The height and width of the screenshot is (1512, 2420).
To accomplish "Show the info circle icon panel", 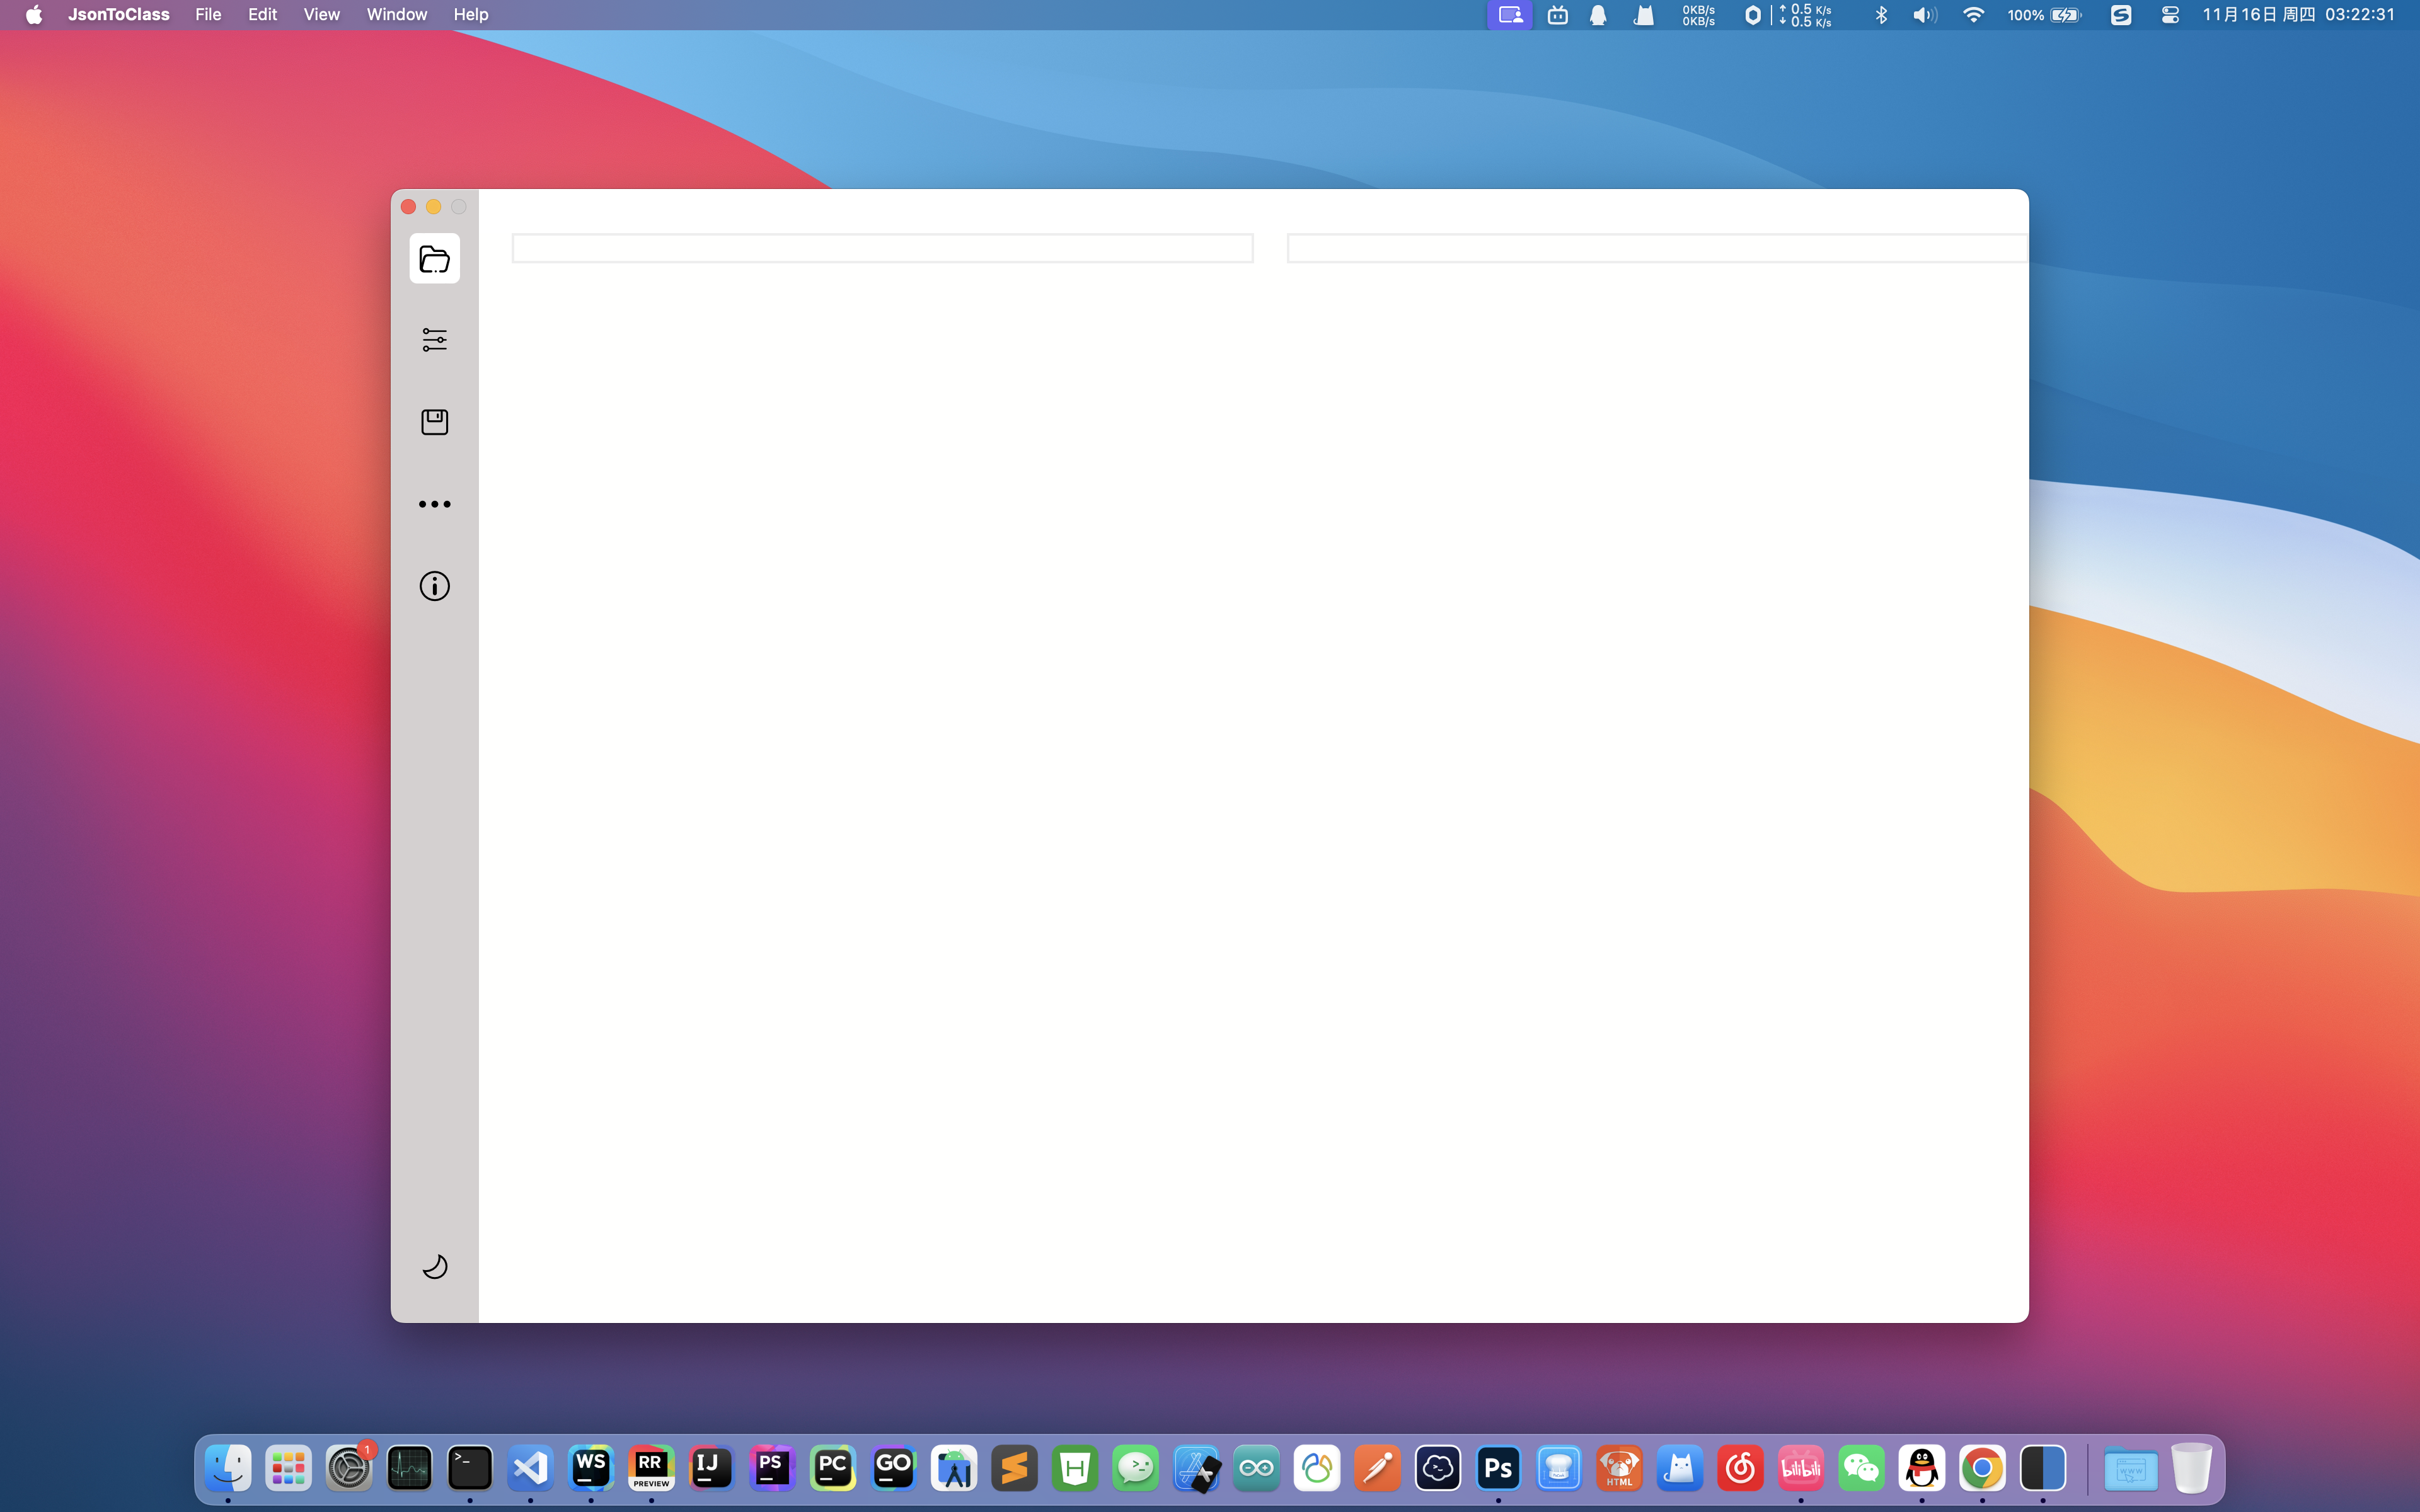I will (434, 586).
